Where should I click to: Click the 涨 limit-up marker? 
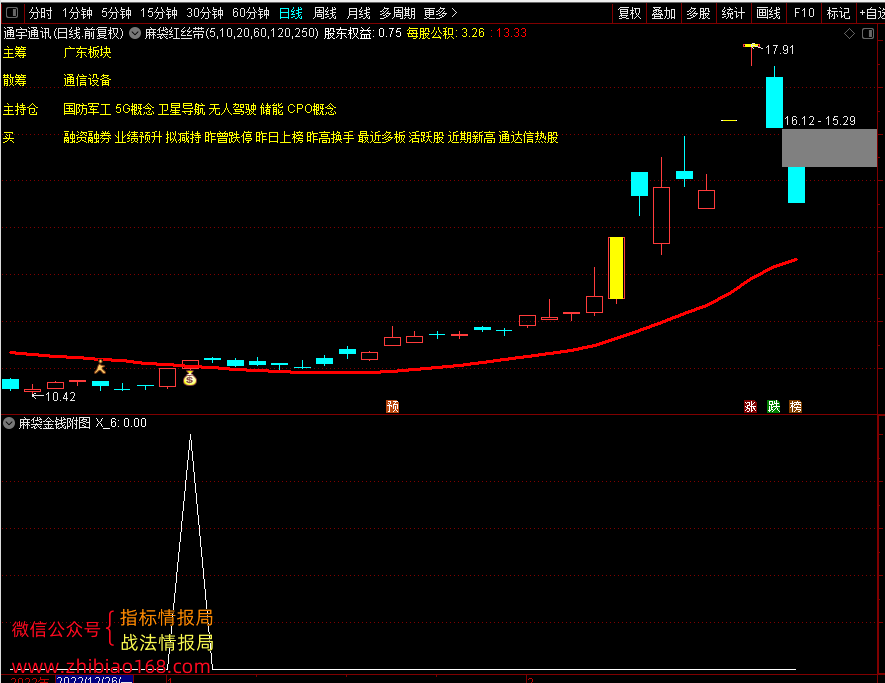click(x=750, y=406)
